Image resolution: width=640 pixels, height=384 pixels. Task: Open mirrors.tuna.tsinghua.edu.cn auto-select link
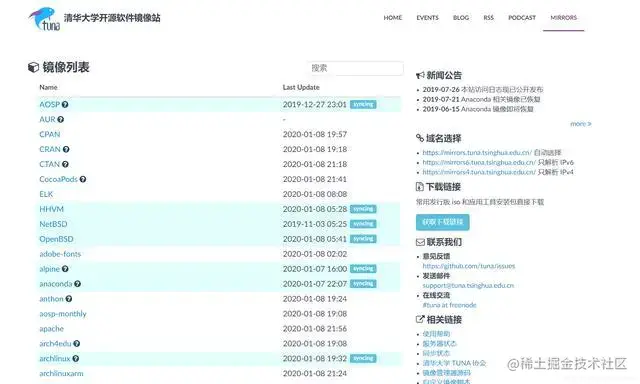click(477, 153)
